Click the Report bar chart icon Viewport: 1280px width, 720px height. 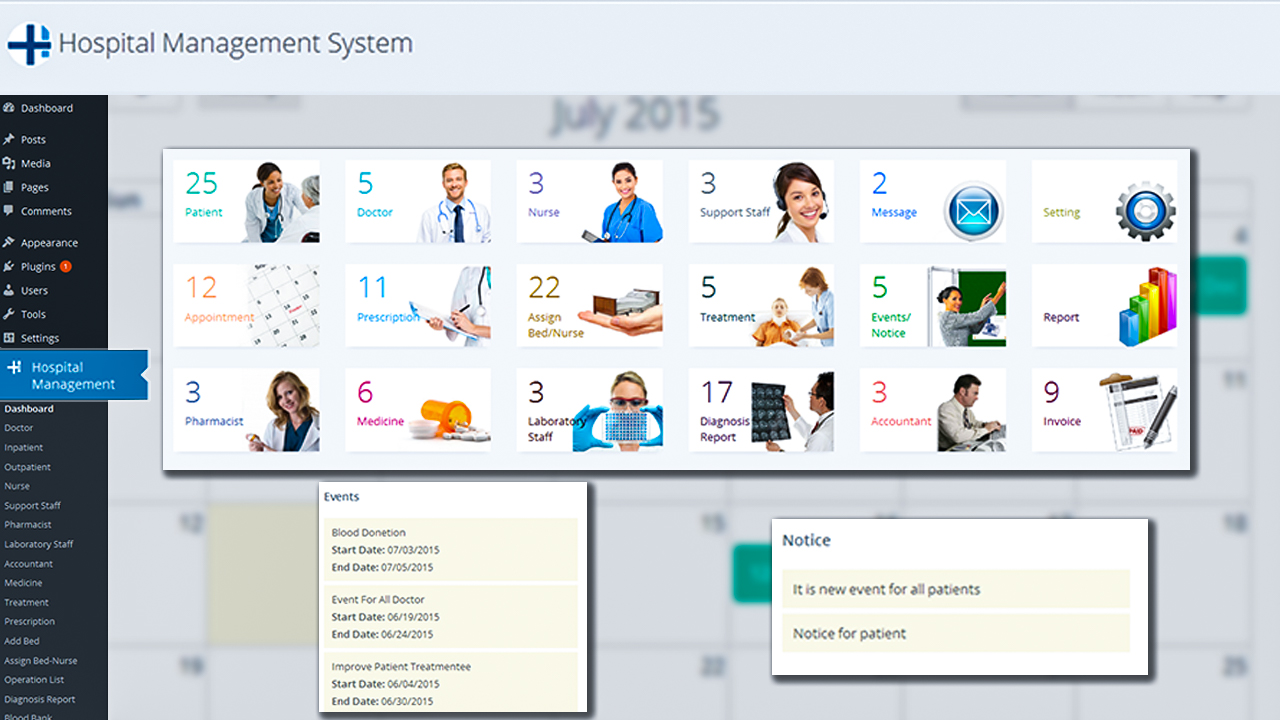(x=1147, y=306)
